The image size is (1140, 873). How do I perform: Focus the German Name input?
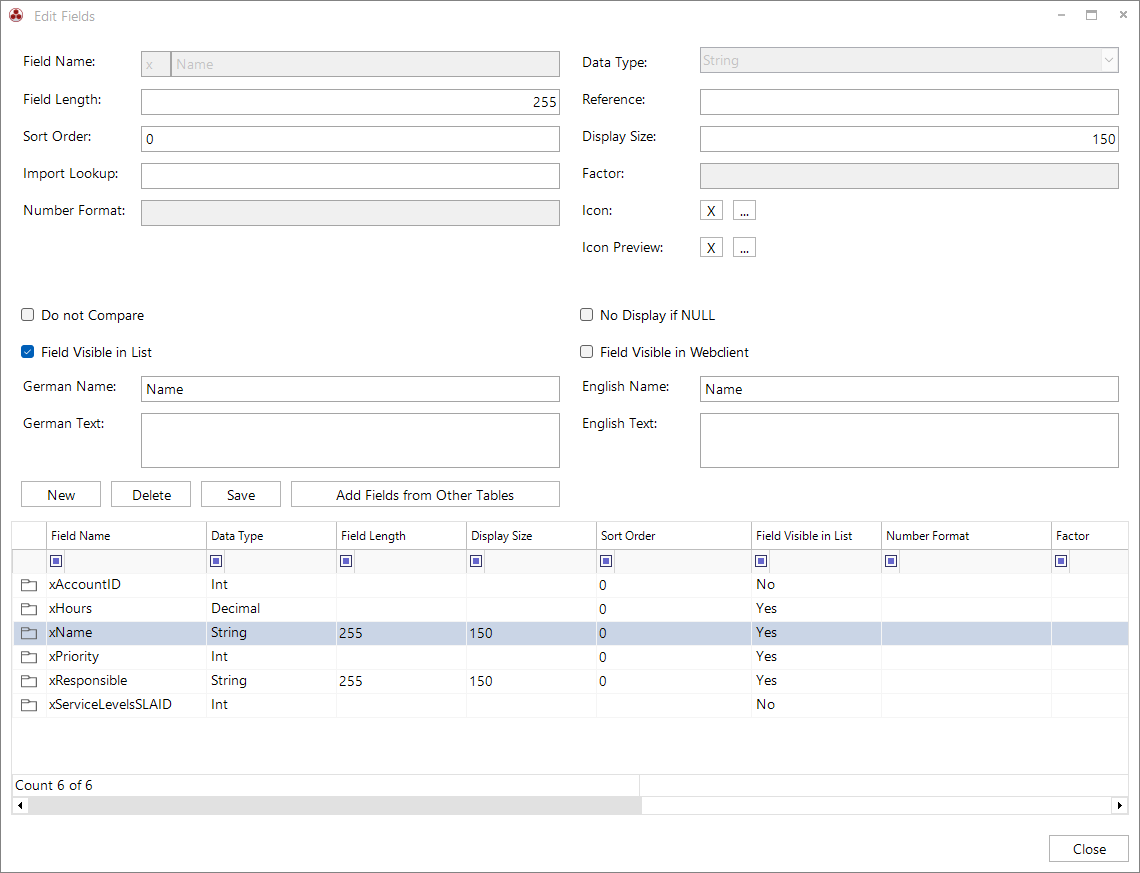tap(350, 389)
